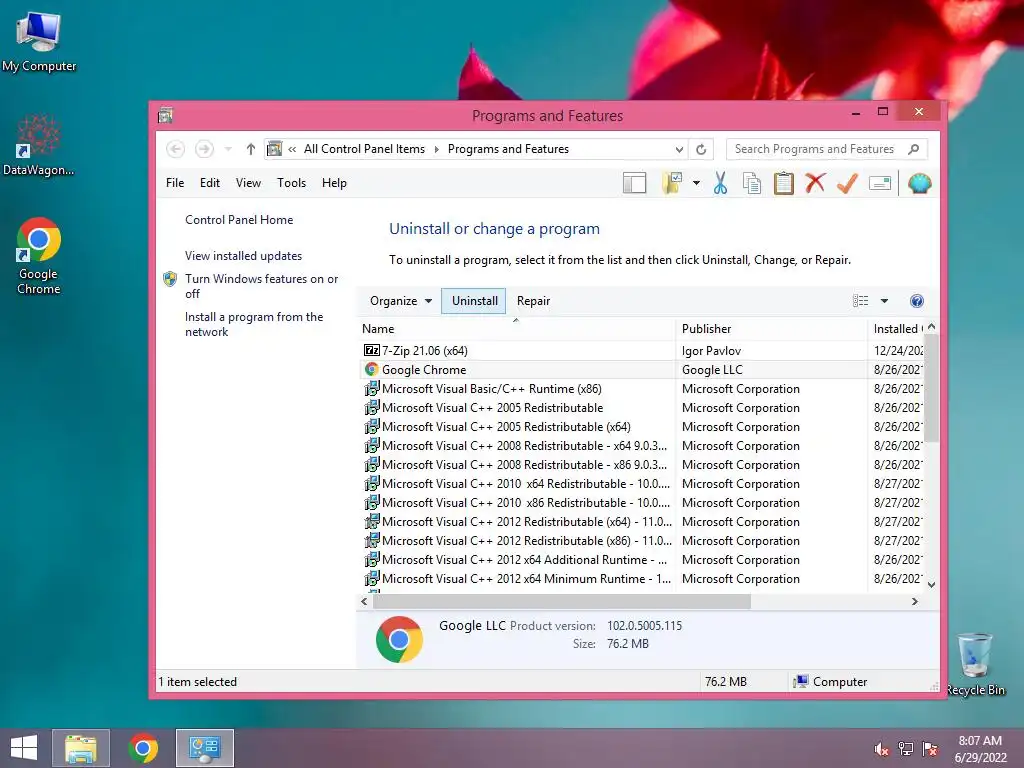1024x768 pixels.
Task: Click the blue Help question mark icon
Action: [917, 301]
